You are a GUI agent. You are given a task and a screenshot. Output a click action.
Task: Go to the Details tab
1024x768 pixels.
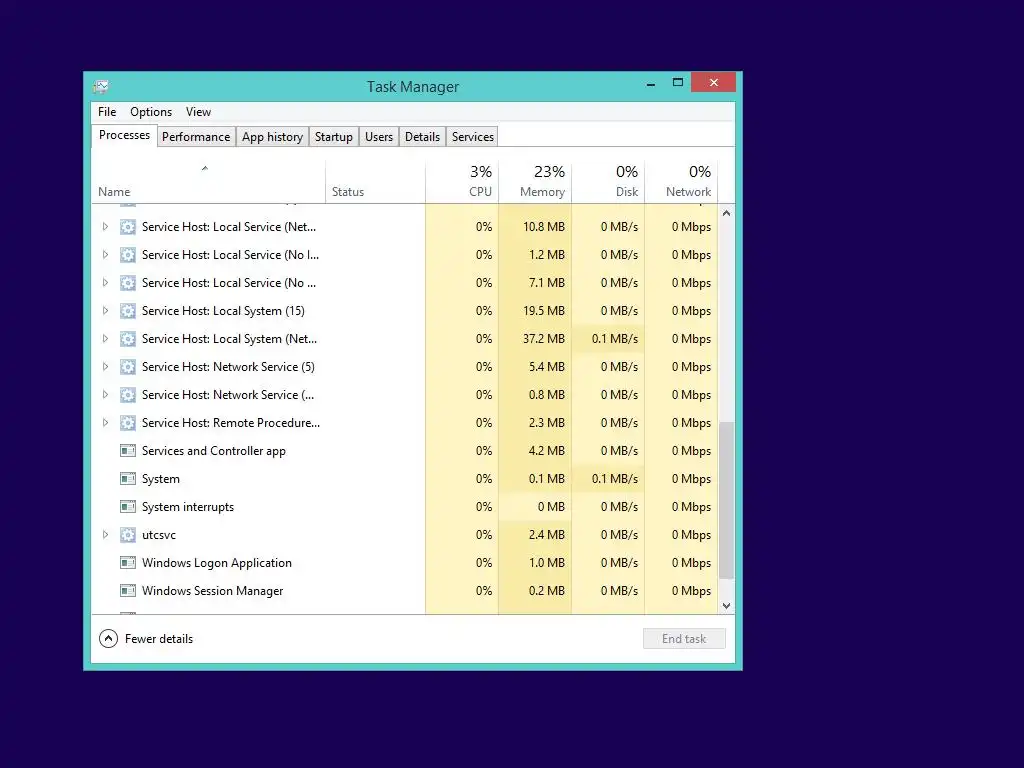point(423,136)
